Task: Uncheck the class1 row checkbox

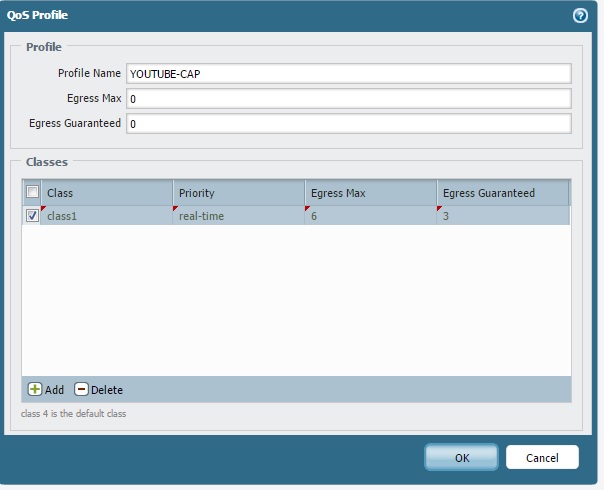Action: [x=32, y=215]
